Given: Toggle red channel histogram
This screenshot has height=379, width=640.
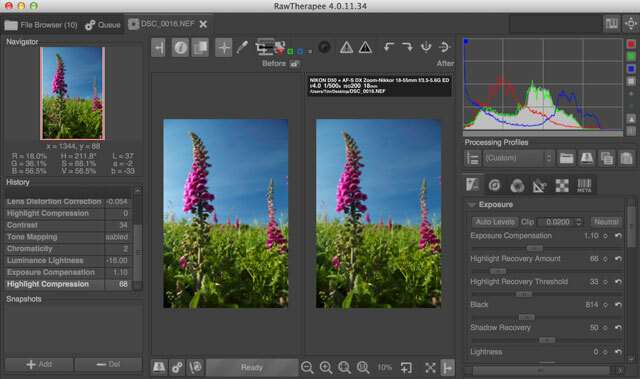Looking at the screenshot, I should click(631, 44).
